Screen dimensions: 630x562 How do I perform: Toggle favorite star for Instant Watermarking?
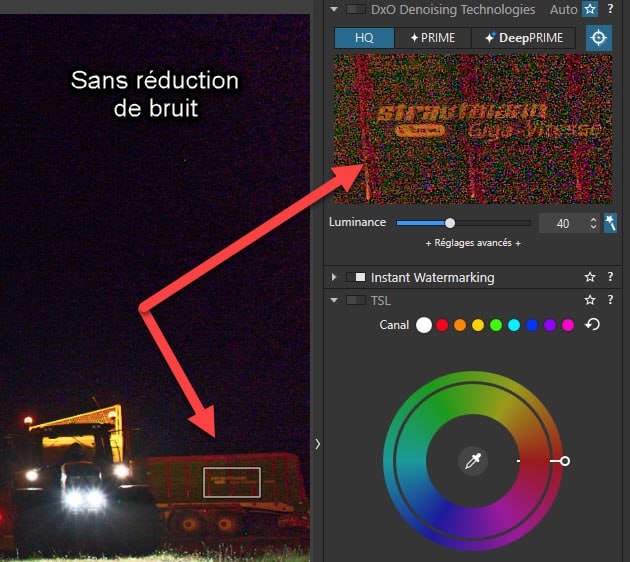point(590,277)
